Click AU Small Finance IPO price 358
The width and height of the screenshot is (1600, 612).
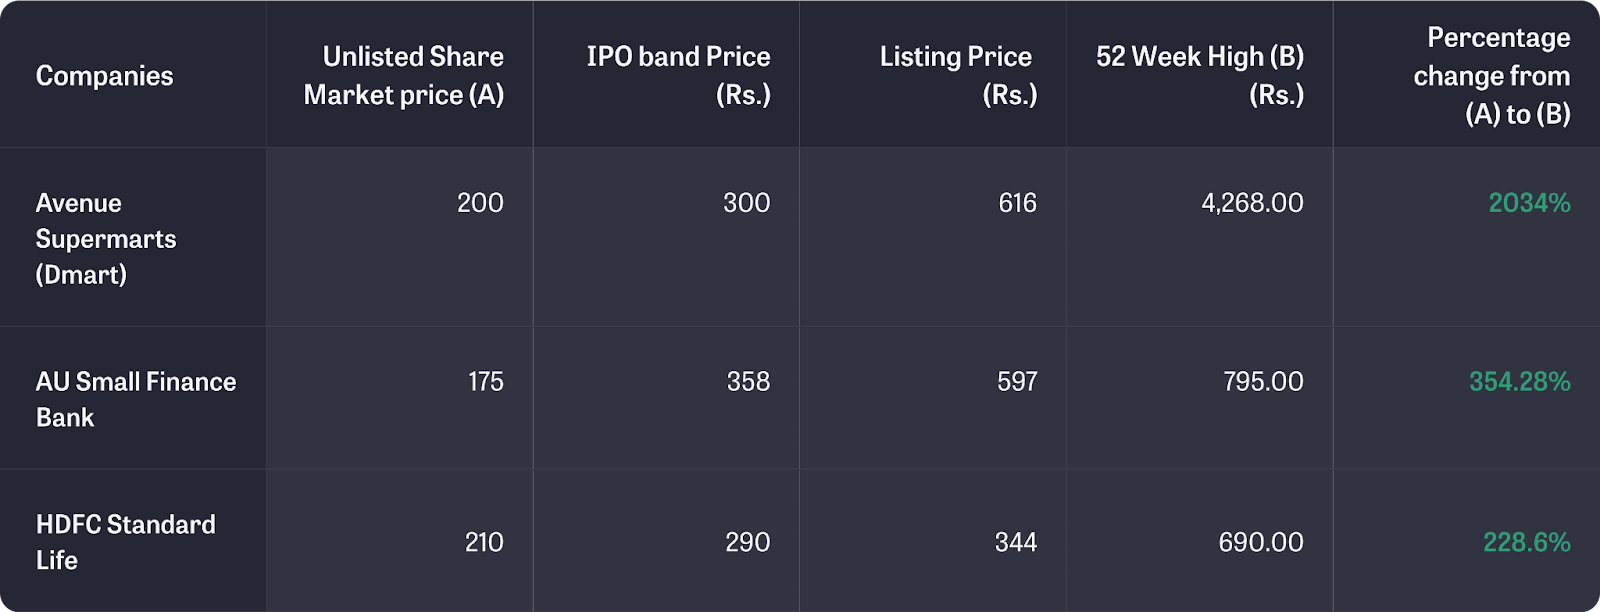pyautogui.click(x=748, y=381)
